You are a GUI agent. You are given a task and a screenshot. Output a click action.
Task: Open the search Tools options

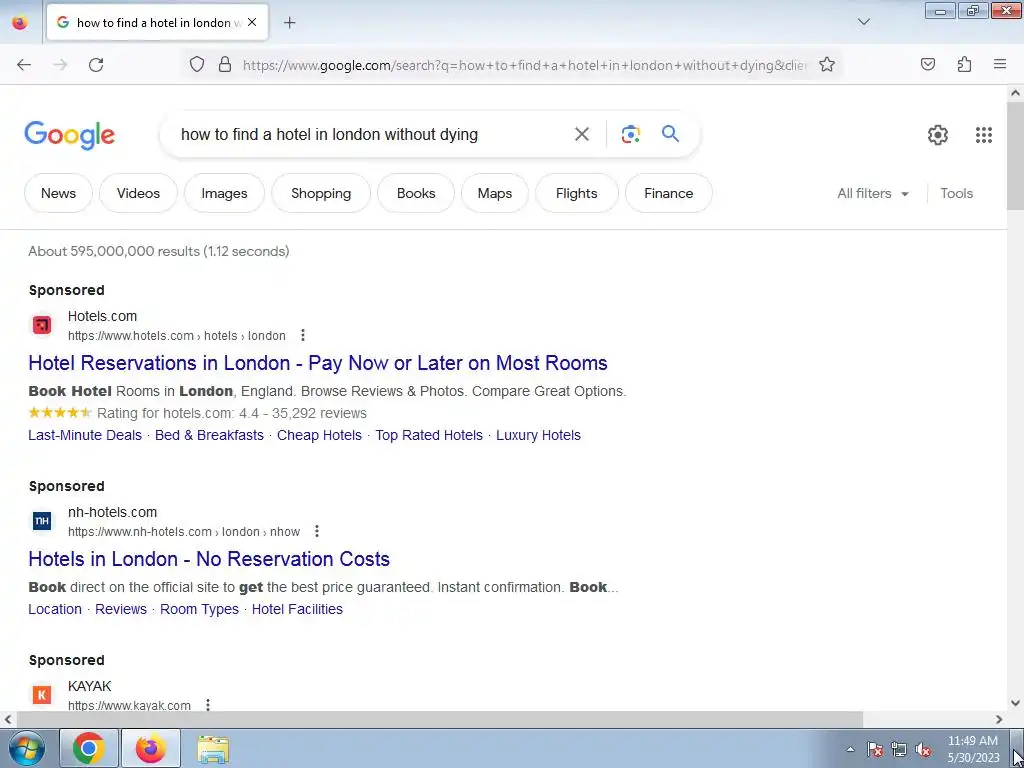[956, 193]
